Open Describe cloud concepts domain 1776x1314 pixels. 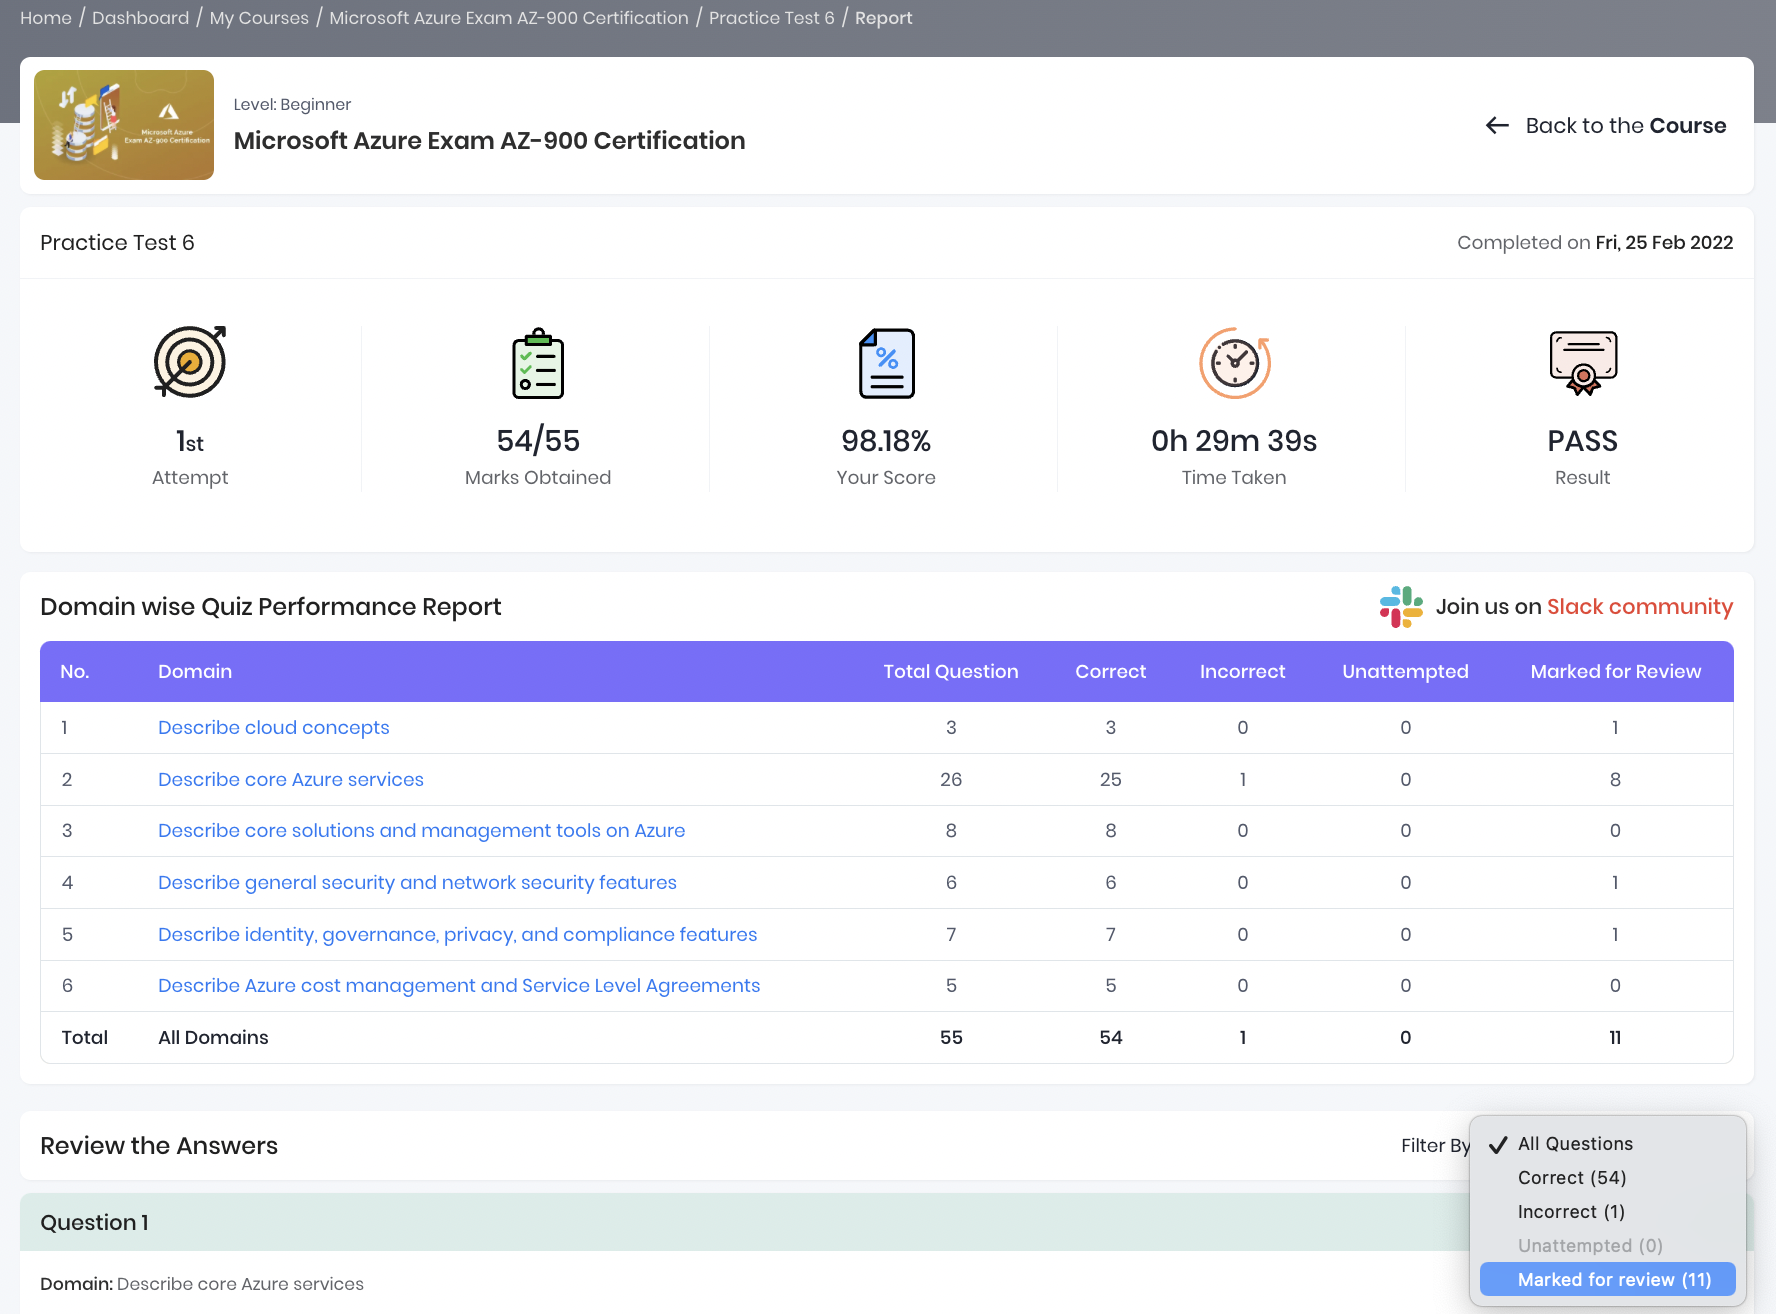coord(274,728)
